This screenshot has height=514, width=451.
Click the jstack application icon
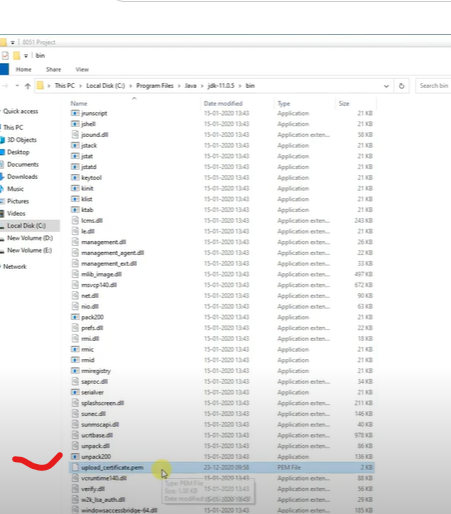pos(75,145)
